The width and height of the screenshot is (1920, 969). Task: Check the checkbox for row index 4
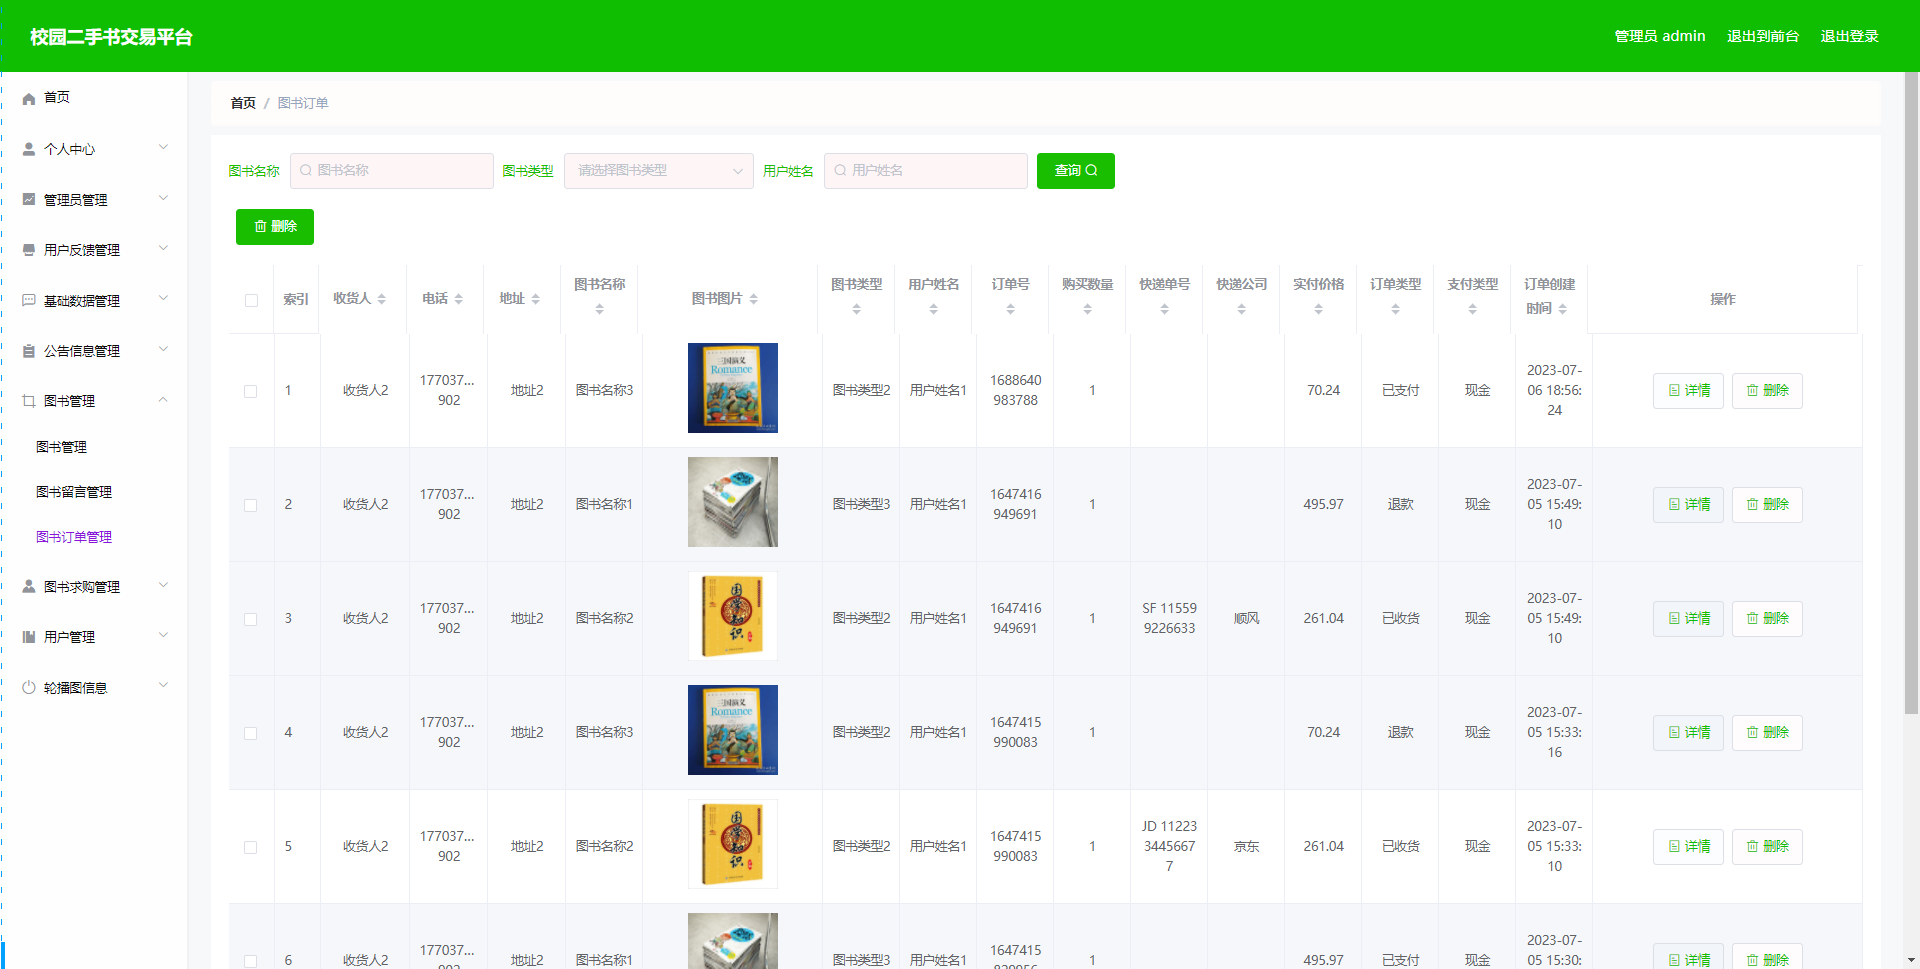(x=251, y=733)
